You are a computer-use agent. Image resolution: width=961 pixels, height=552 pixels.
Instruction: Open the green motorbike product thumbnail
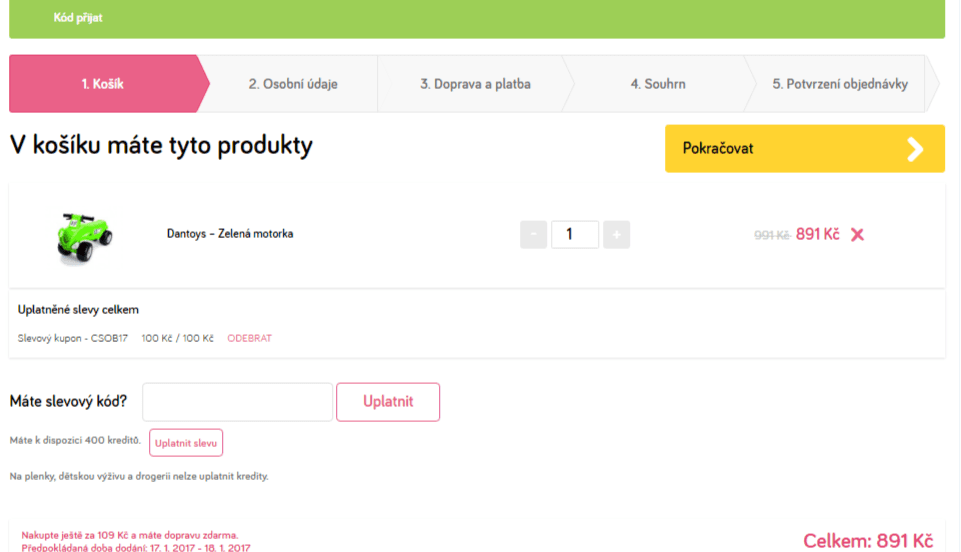[x=84, y=236]
